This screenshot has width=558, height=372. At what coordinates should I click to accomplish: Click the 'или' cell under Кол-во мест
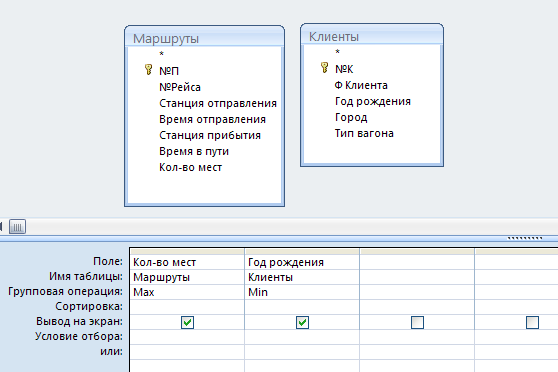(187, 352)
